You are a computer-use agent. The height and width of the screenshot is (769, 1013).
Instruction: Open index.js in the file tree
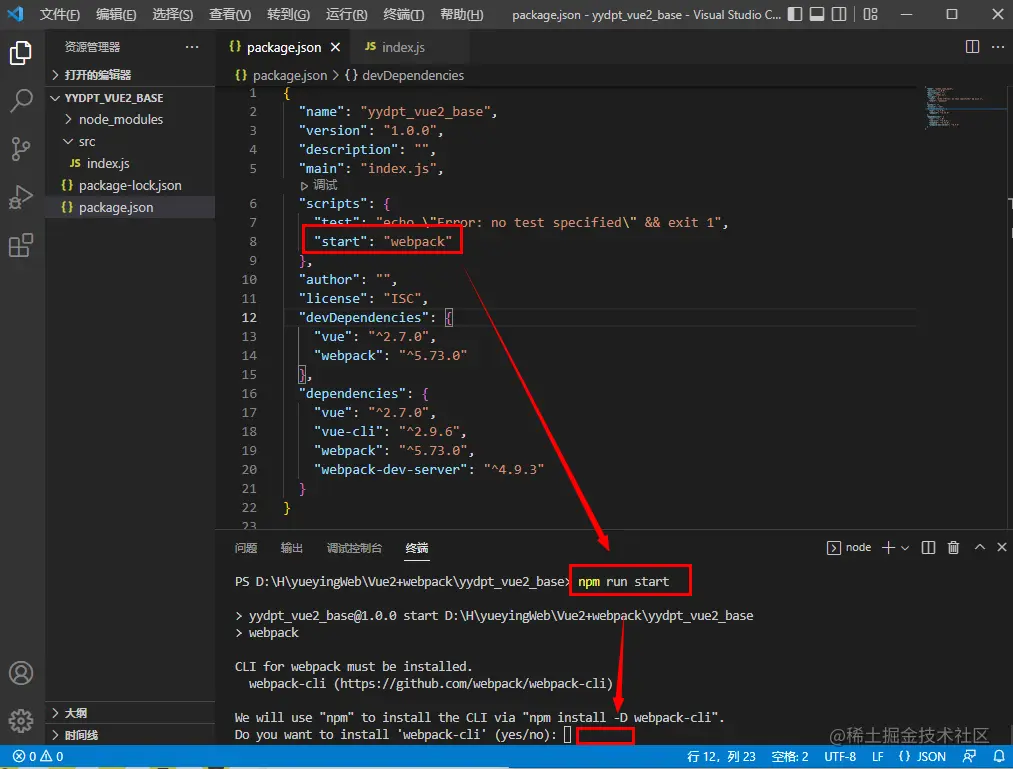130,163
